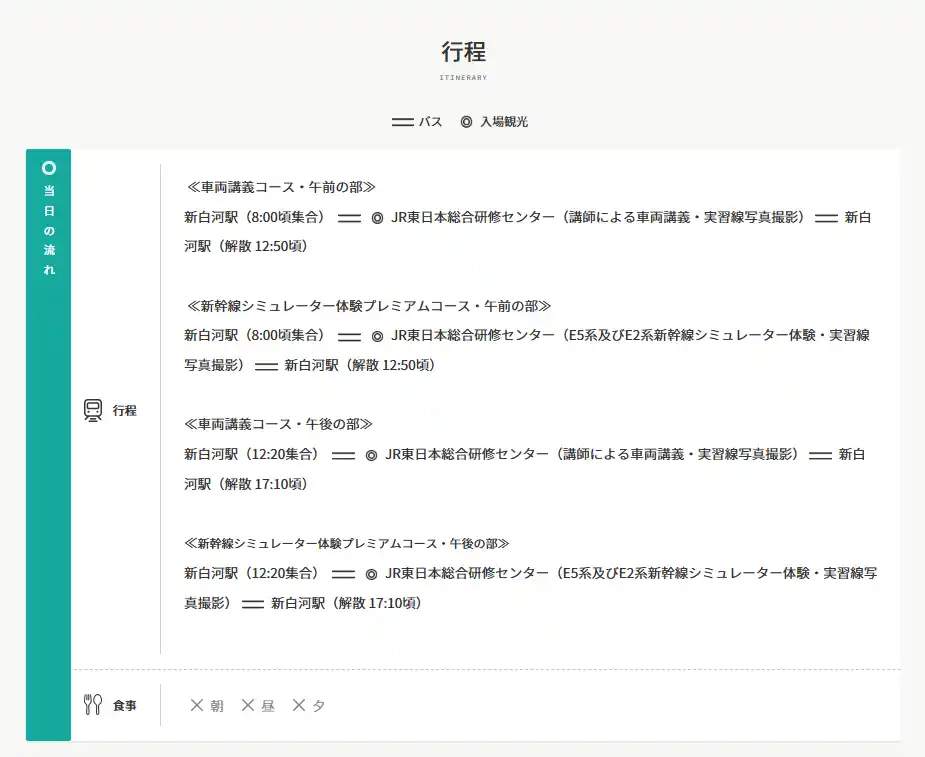Click the X mark beside 昼
Viewport: 925px width, 757px height.
[248, 705]
